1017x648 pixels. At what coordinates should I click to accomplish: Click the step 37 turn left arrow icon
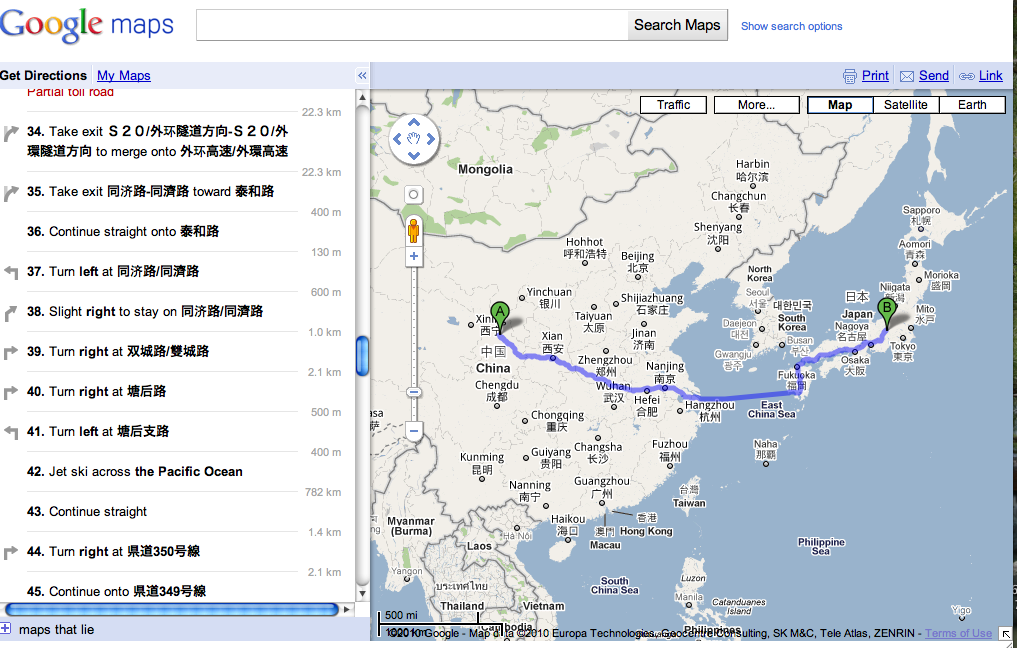[11, 272]
